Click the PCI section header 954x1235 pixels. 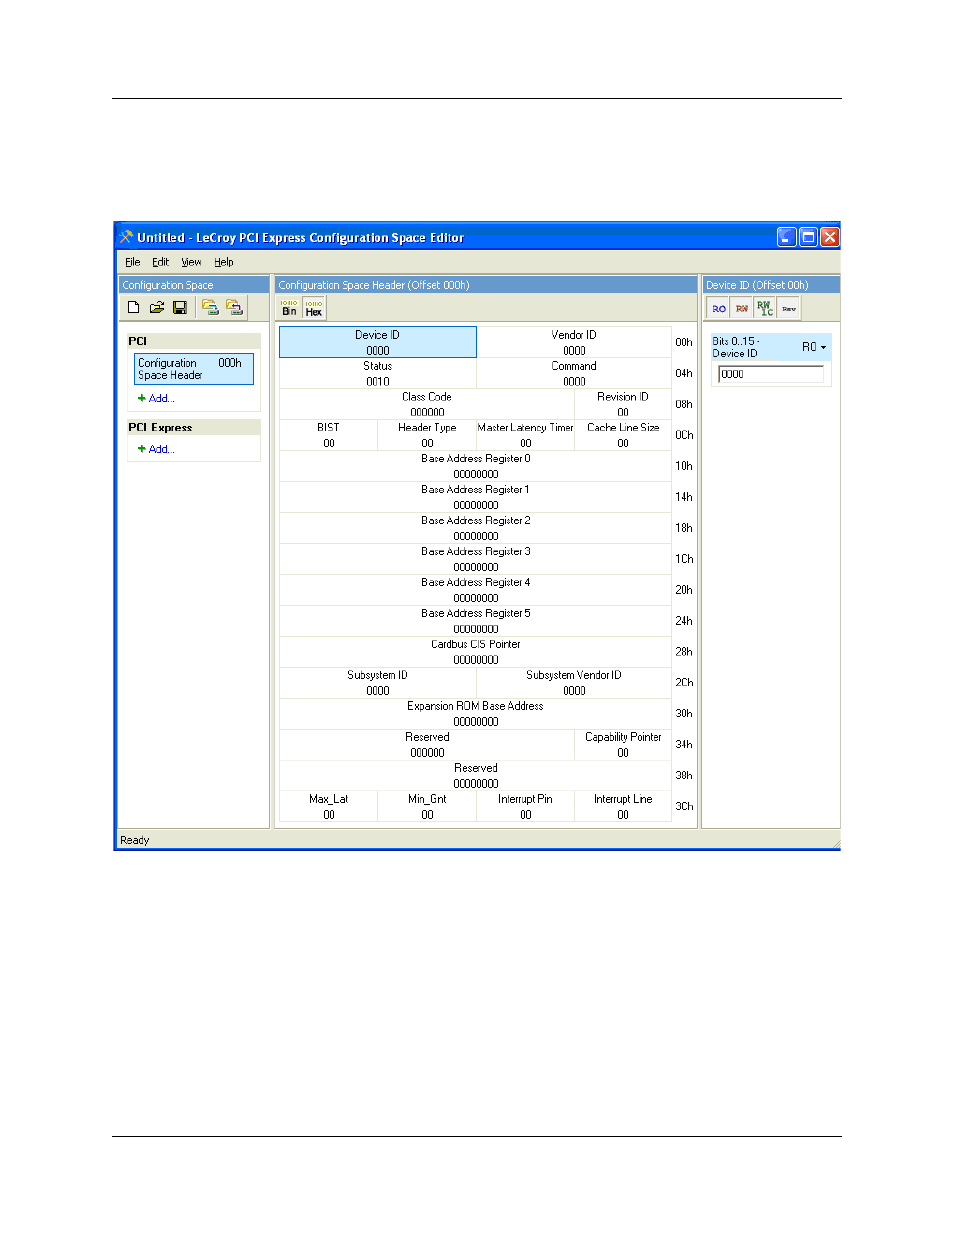(x=193, y=341)
